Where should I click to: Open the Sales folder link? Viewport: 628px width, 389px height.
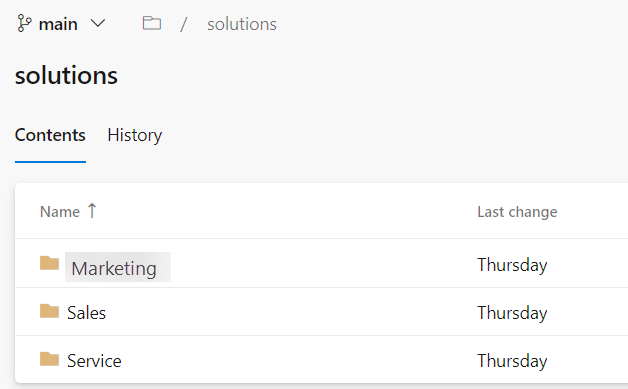[87, 313]
